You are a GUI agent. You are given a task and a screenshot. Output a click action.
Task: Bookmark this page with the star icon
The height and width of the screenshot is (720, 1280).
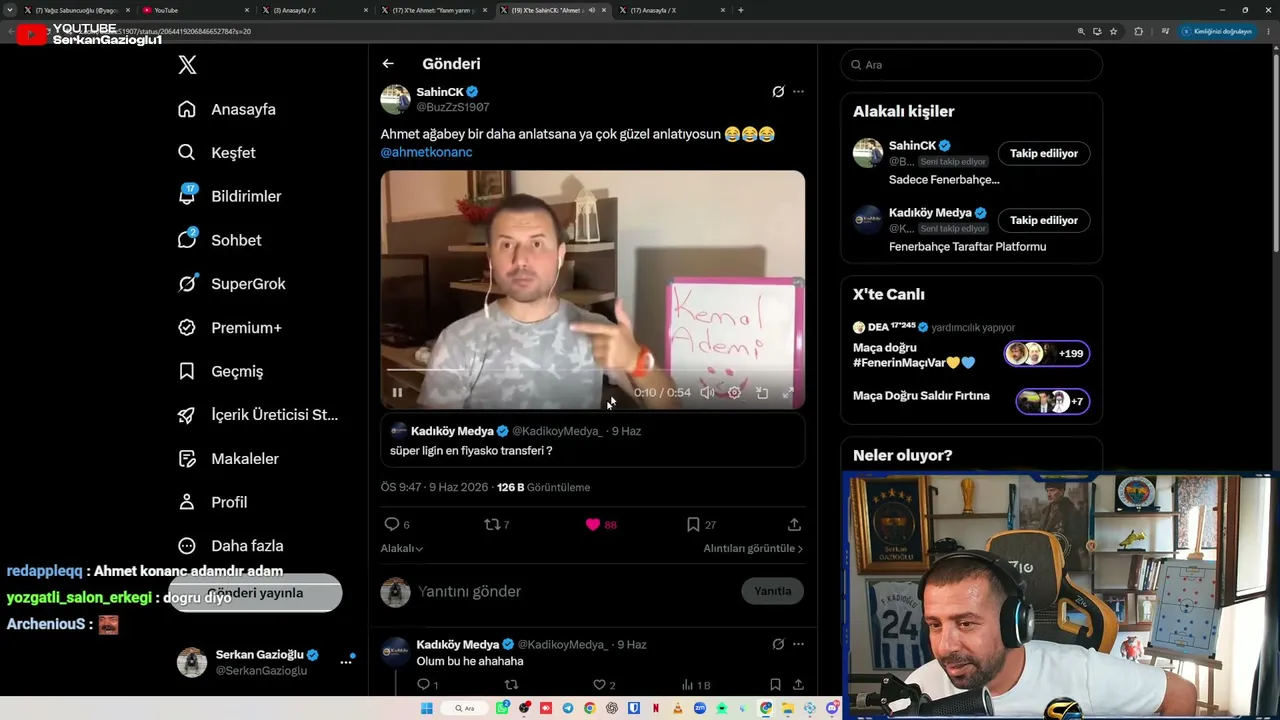click(1113, 31)
